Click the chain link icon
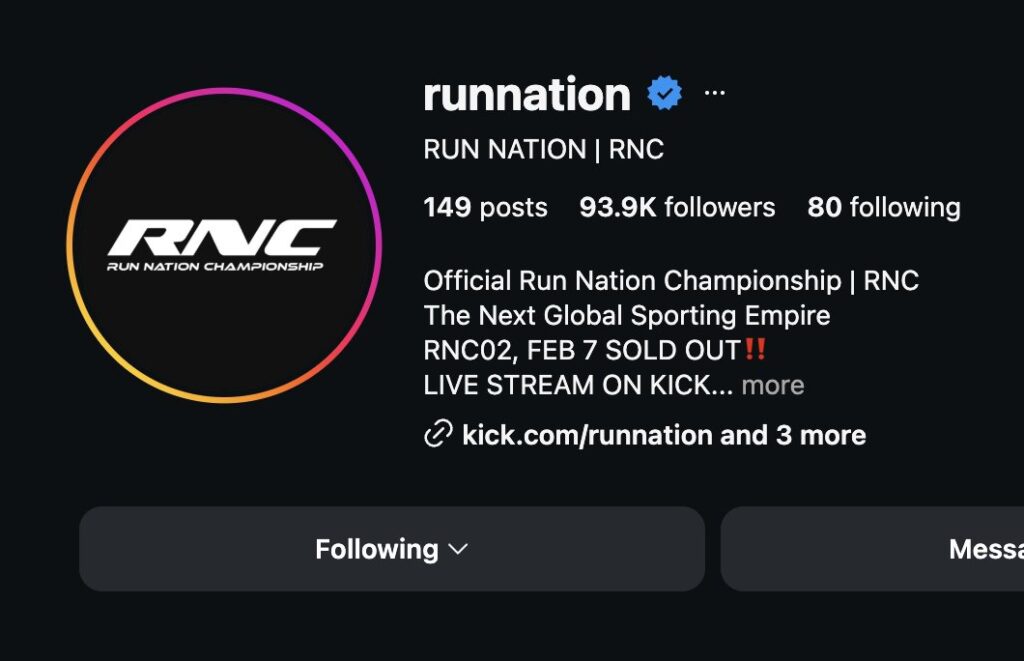 [x=438, y=434]
